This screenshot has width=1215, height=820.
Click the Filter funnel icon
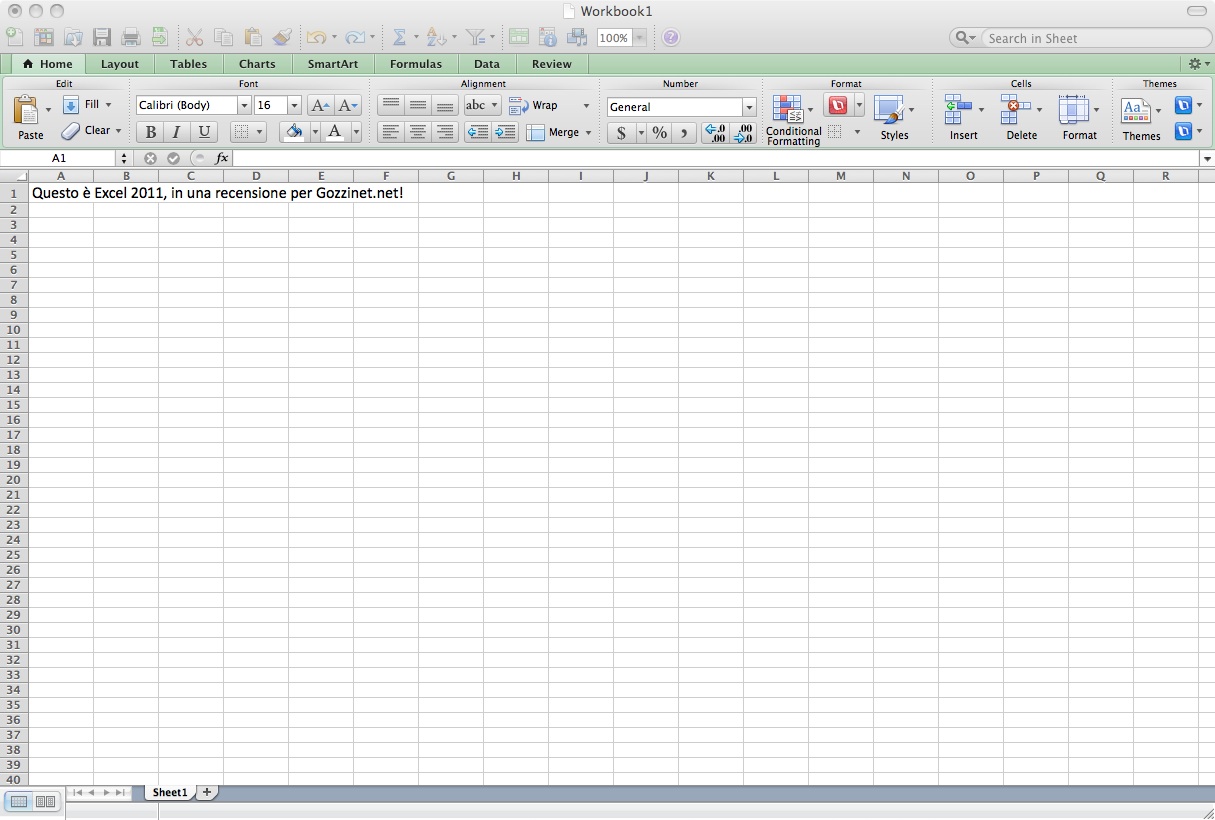[475, 38]
